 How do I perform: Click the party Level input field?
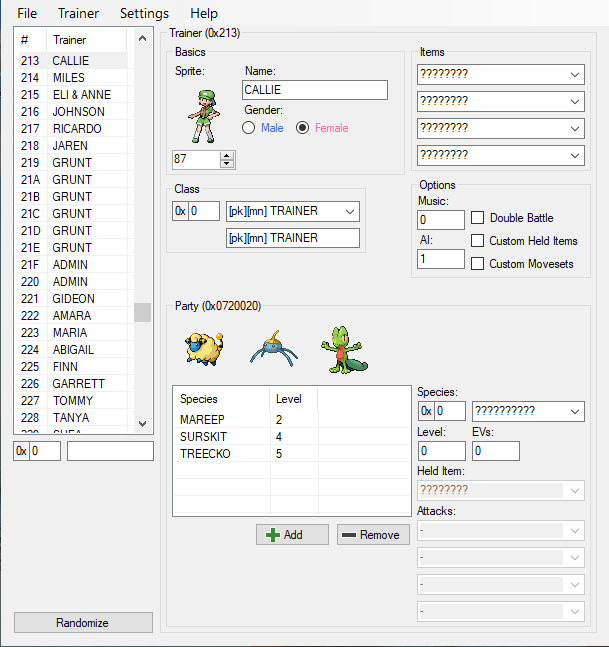click(x=441, y=451)
